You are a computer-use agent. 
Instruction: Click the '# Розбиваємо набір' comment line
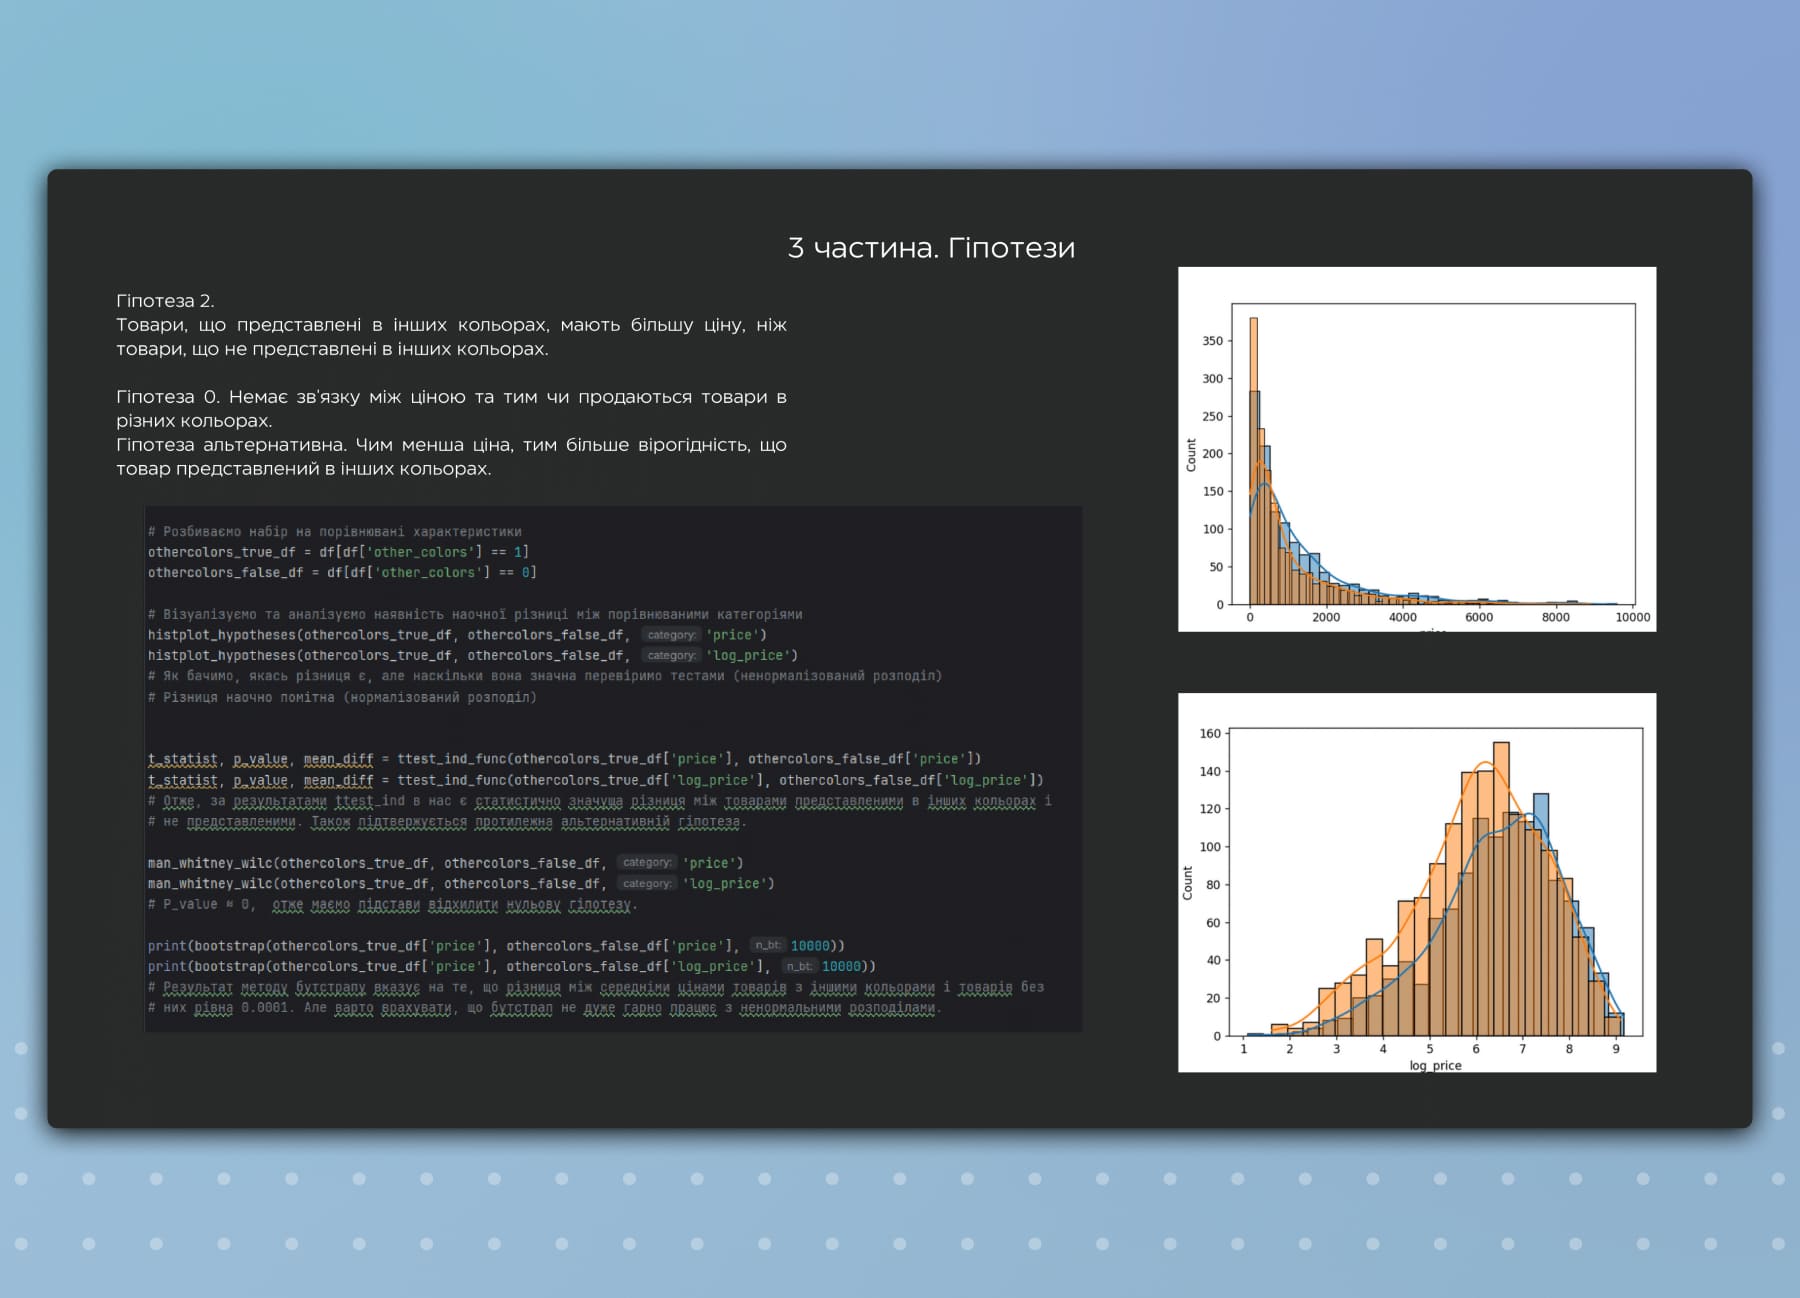335,532
